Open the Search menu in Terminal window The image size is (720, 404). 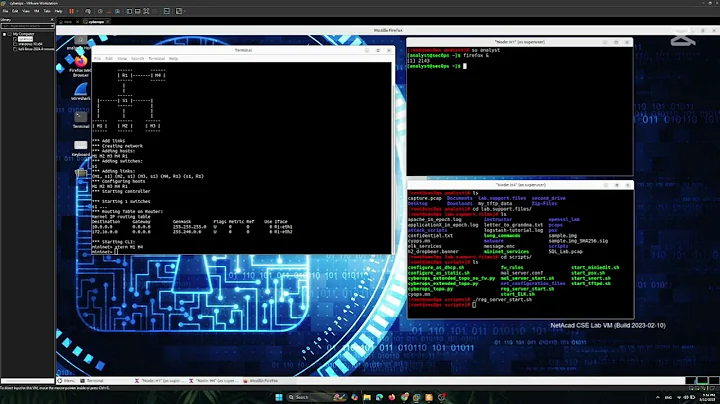137,59
